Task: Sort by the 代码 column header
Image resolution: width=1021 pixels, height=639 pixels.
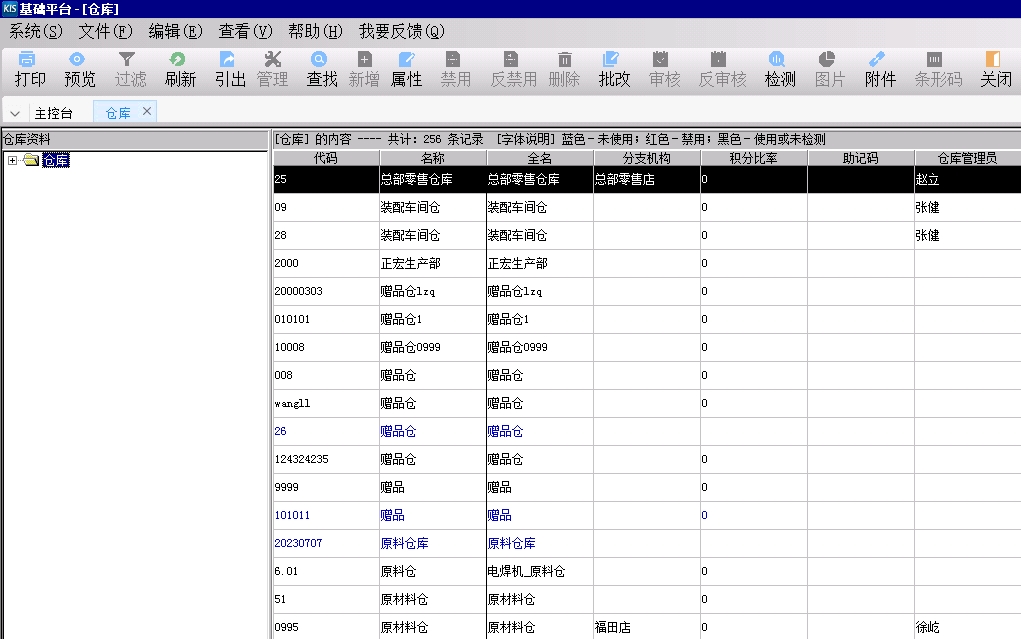Action: (326, 158)
